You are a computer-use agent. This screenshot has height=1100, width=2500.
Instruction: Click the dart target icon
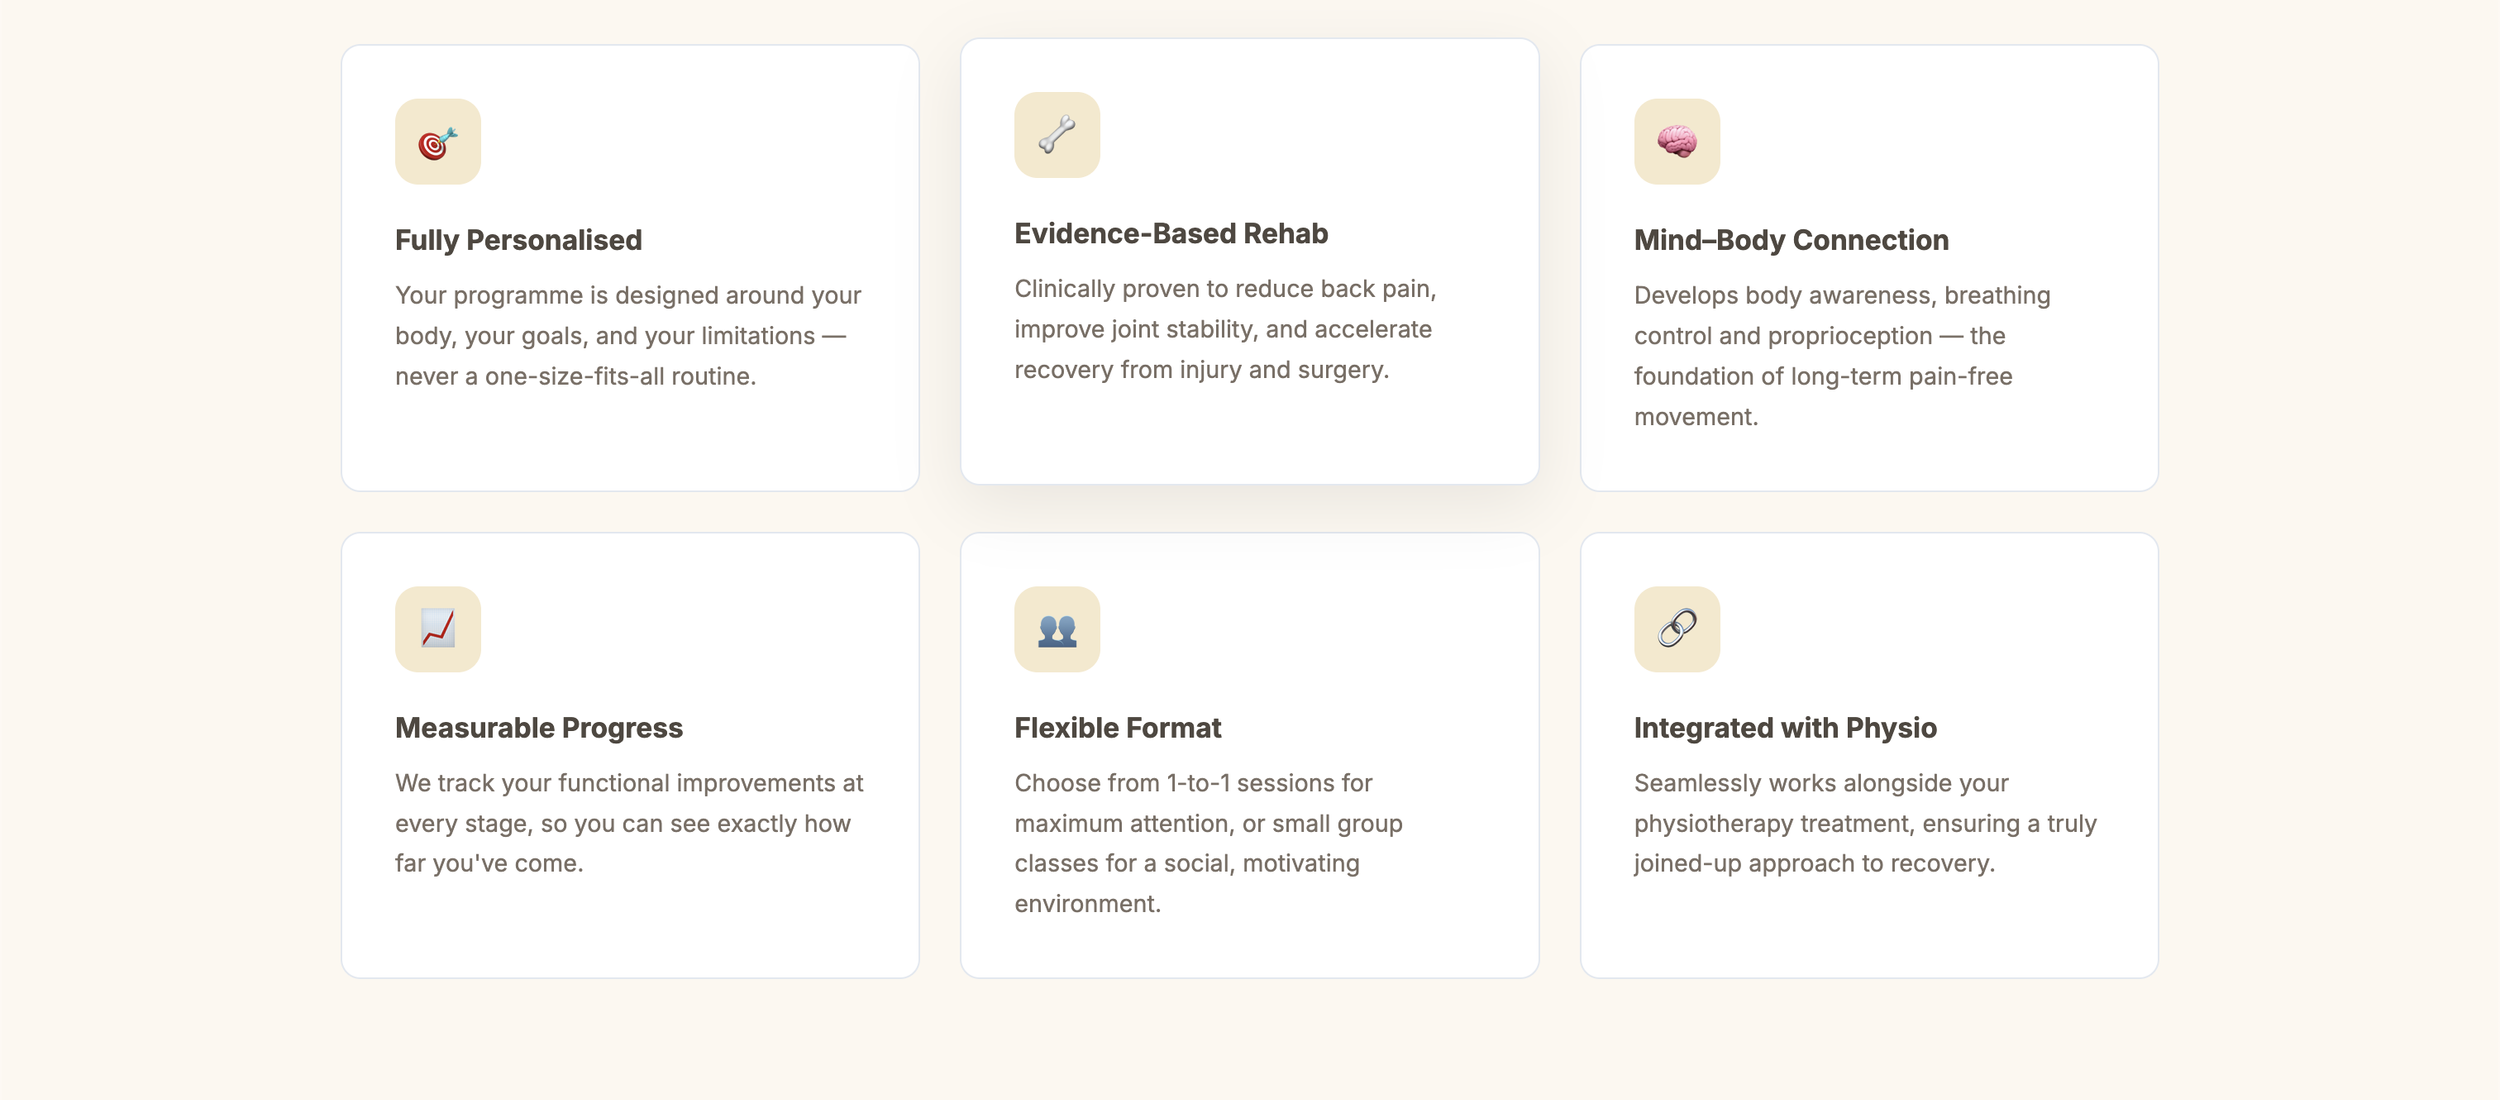(438, 141)
